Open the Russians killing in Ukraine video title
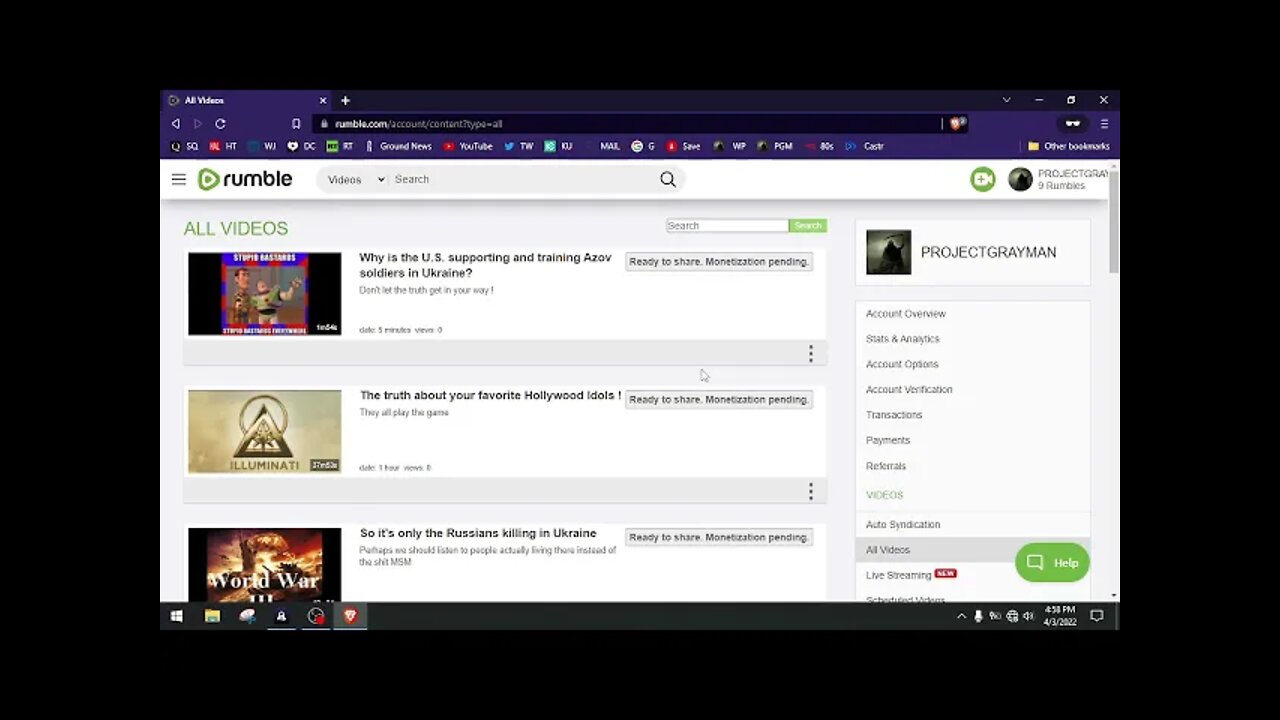1280x720 pixels. click(x=478, y=534)
